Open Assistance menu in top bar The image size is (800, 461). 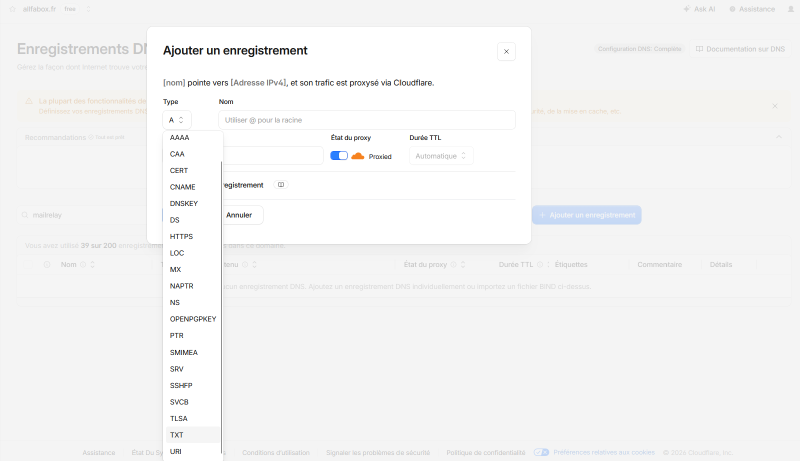752,9
